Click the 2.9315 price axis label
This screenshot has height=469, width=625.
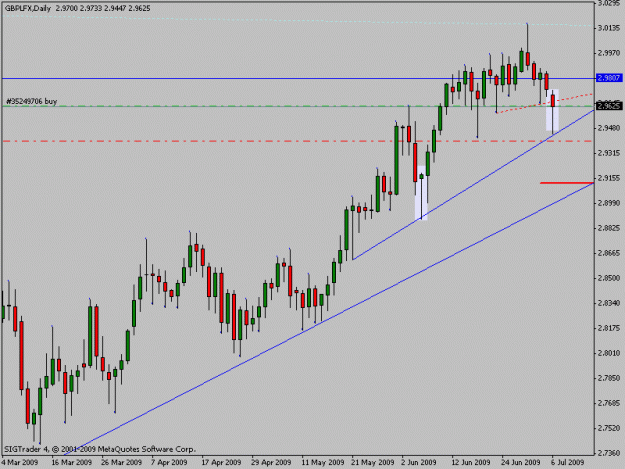pyautogui.click(x=609, y=153)
